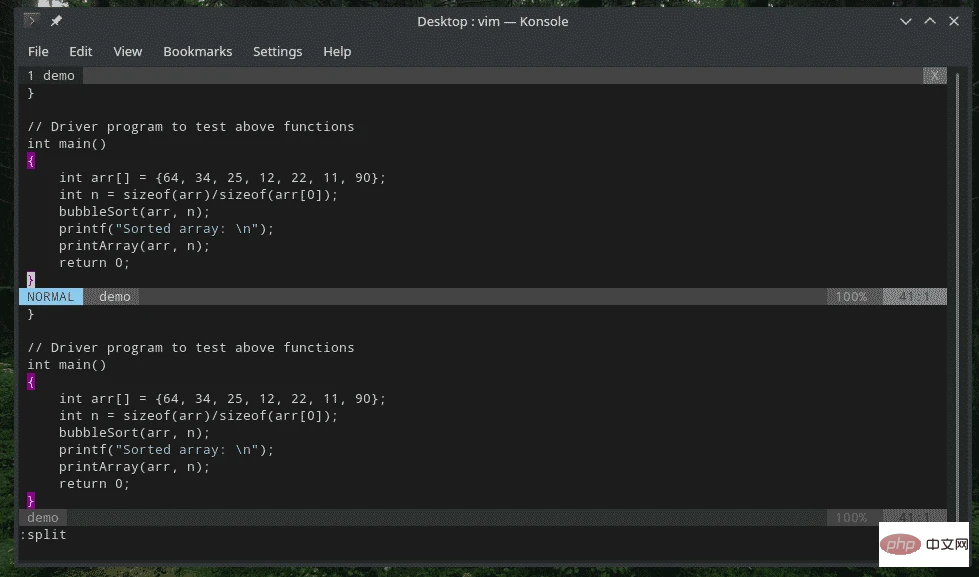Expand the Bookmarks menu
Viewport: 979px width, 577px height.
197,51
